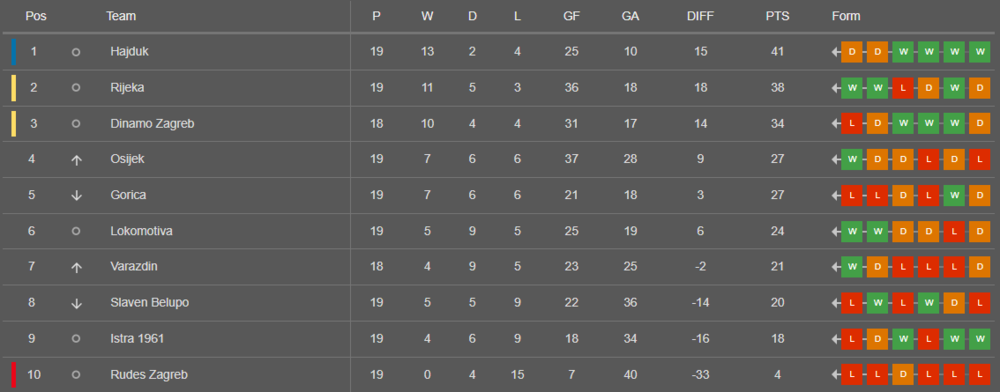Open the Lokomotiva team link
The width and height of the screenshot is (1000, 392).
[x=141, y=231]
